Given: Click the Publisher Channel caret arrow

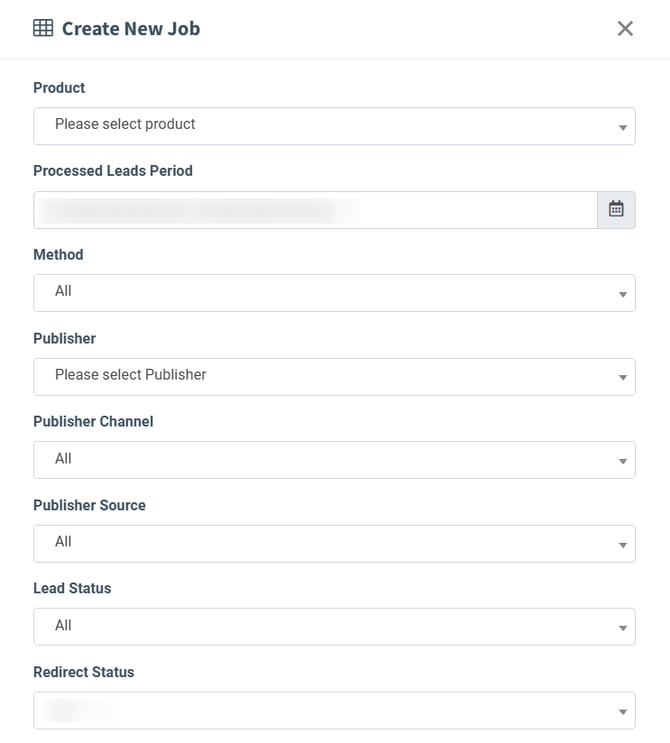Looking at the screenshot, I should pos(622,462).
